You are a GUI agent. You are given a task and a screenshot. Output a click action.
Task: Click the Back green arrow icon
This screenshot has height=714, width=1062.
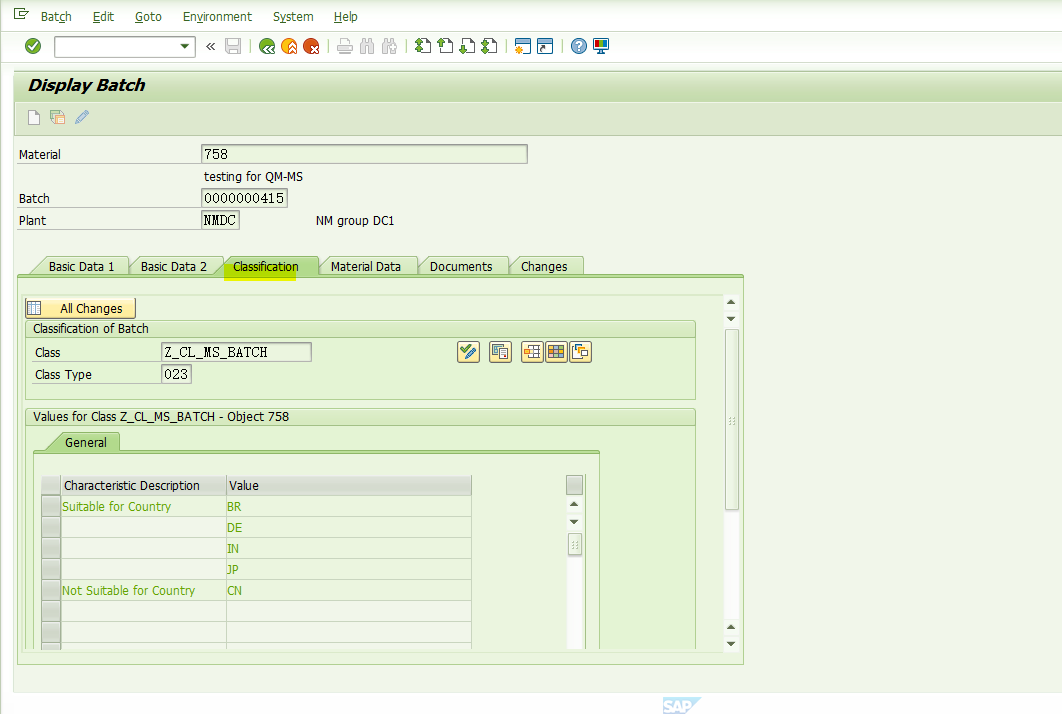266,46
